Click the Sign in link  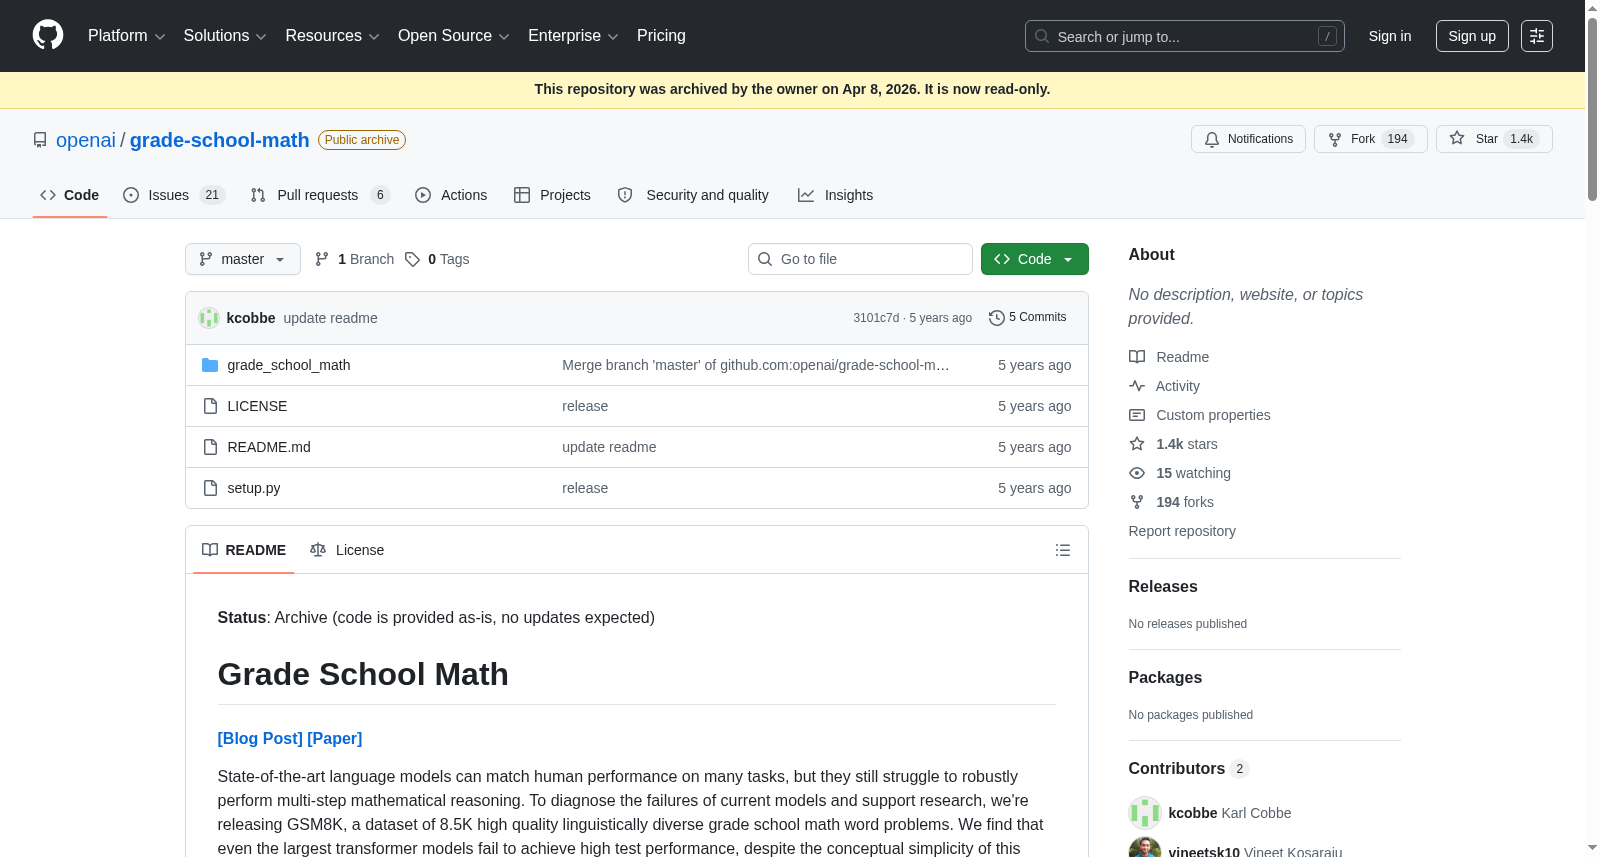tap(1390, 36)
